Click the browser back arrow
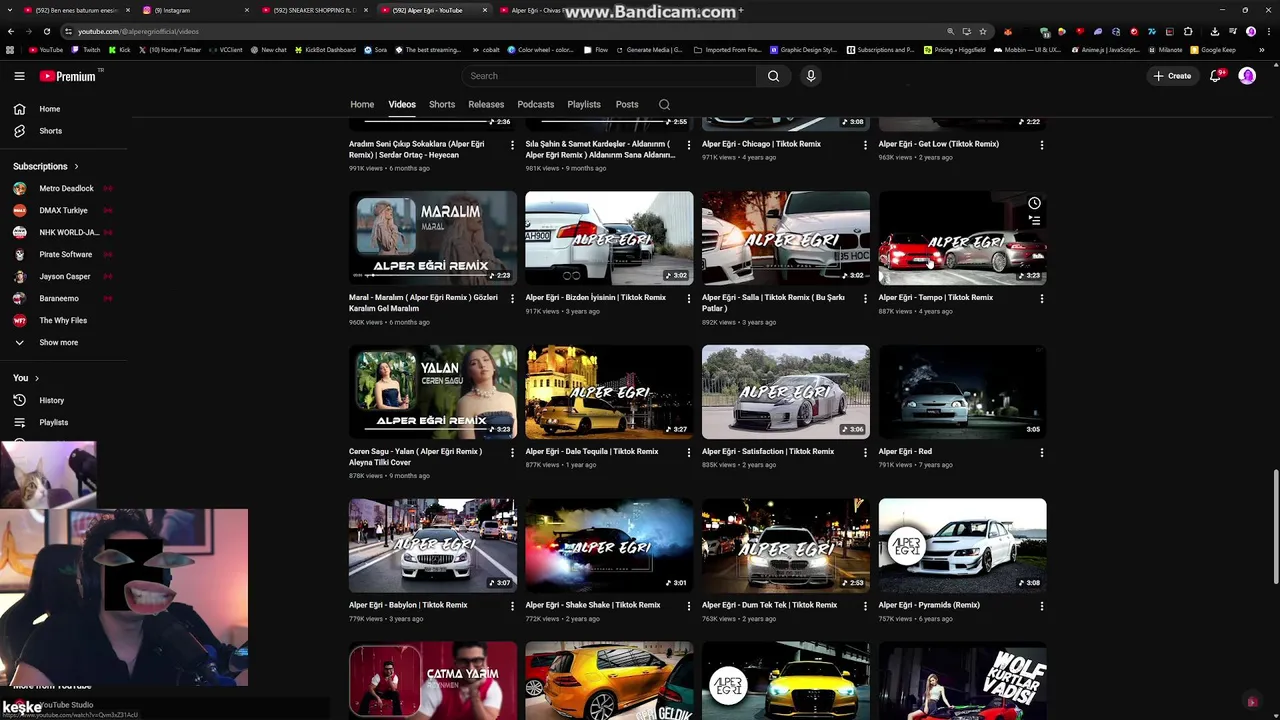Image resolution: width=1280 pixels, height=720 pixels. [11, 31]
